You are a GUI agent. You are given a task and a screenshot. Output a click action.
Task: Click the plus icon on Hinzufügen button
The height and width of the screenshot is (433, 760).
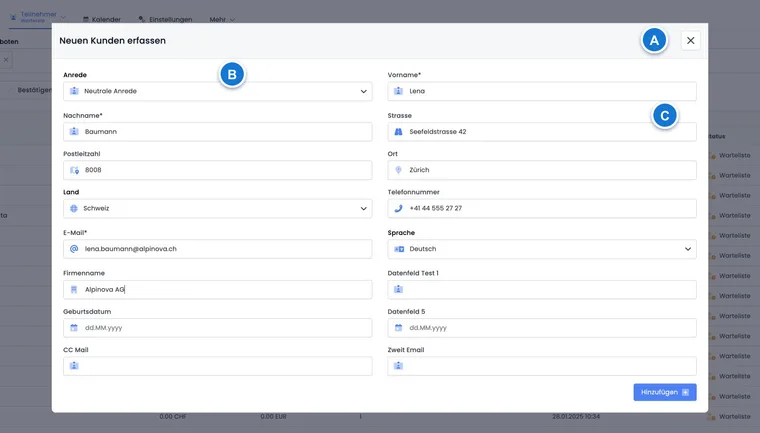tap(685, 392)
